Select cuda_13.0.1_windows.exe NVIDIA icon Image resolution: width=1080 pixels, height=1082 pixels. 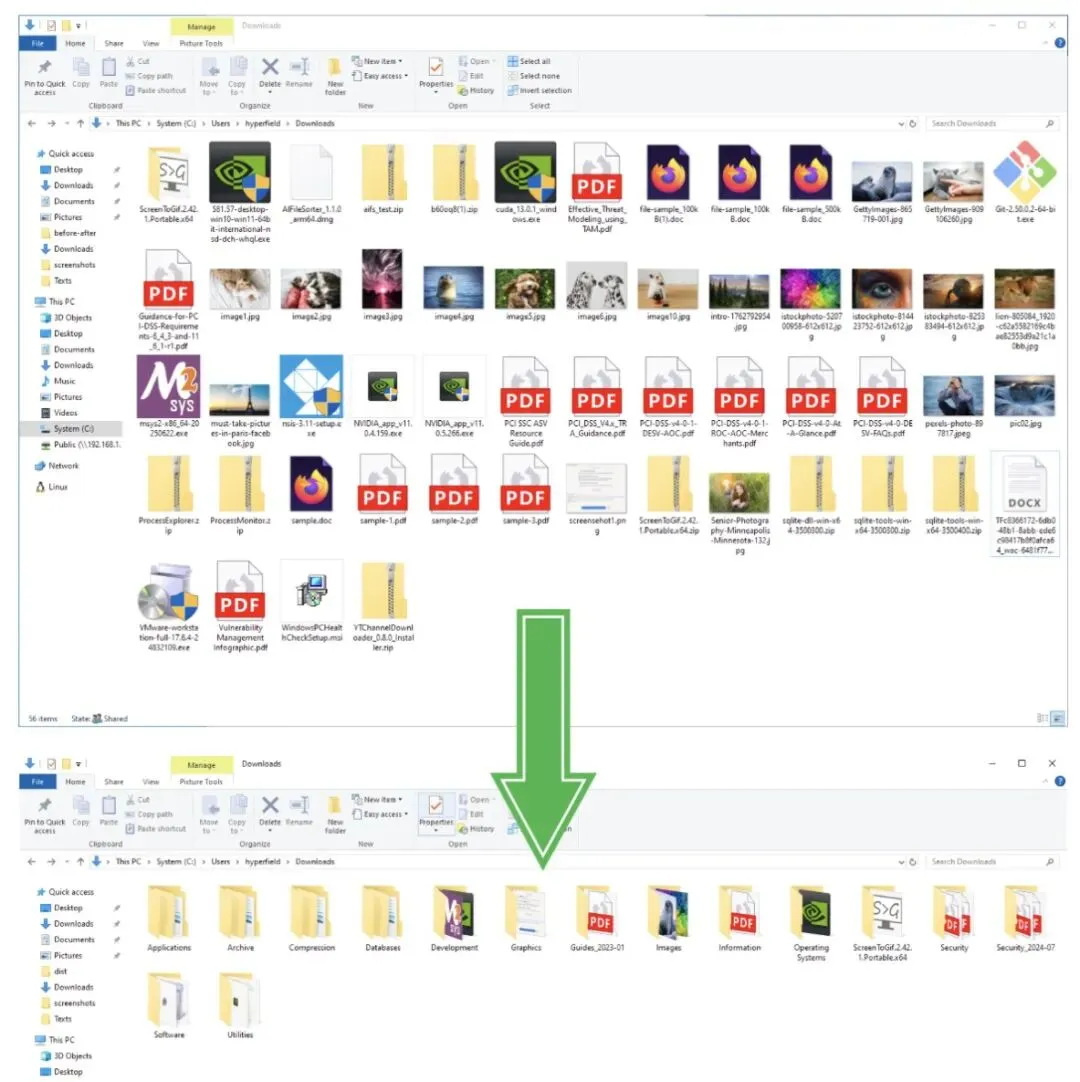525,172
